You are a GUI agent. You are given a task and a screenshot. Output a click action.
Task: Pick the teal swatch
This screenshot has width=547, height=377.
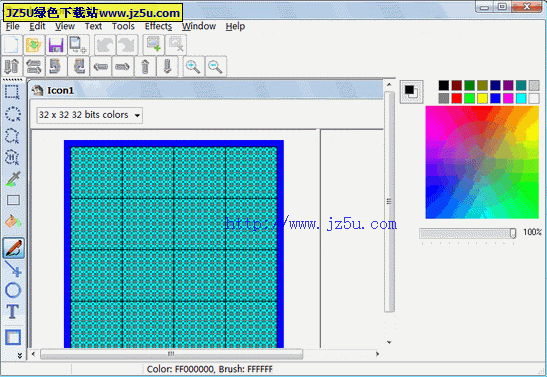[521, 85]
